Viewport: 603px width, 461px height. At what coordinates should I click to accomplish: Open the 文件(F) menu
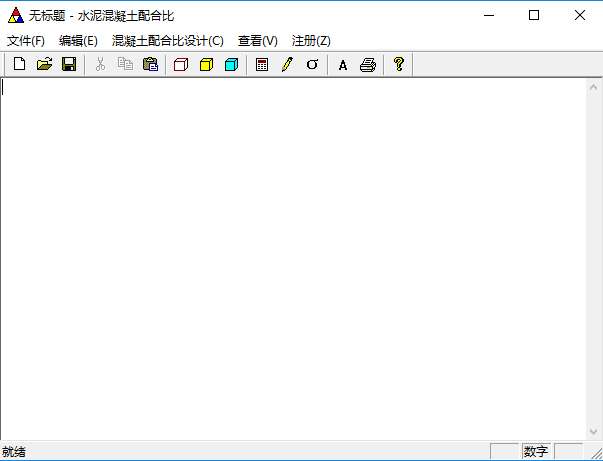click(26, 40)
